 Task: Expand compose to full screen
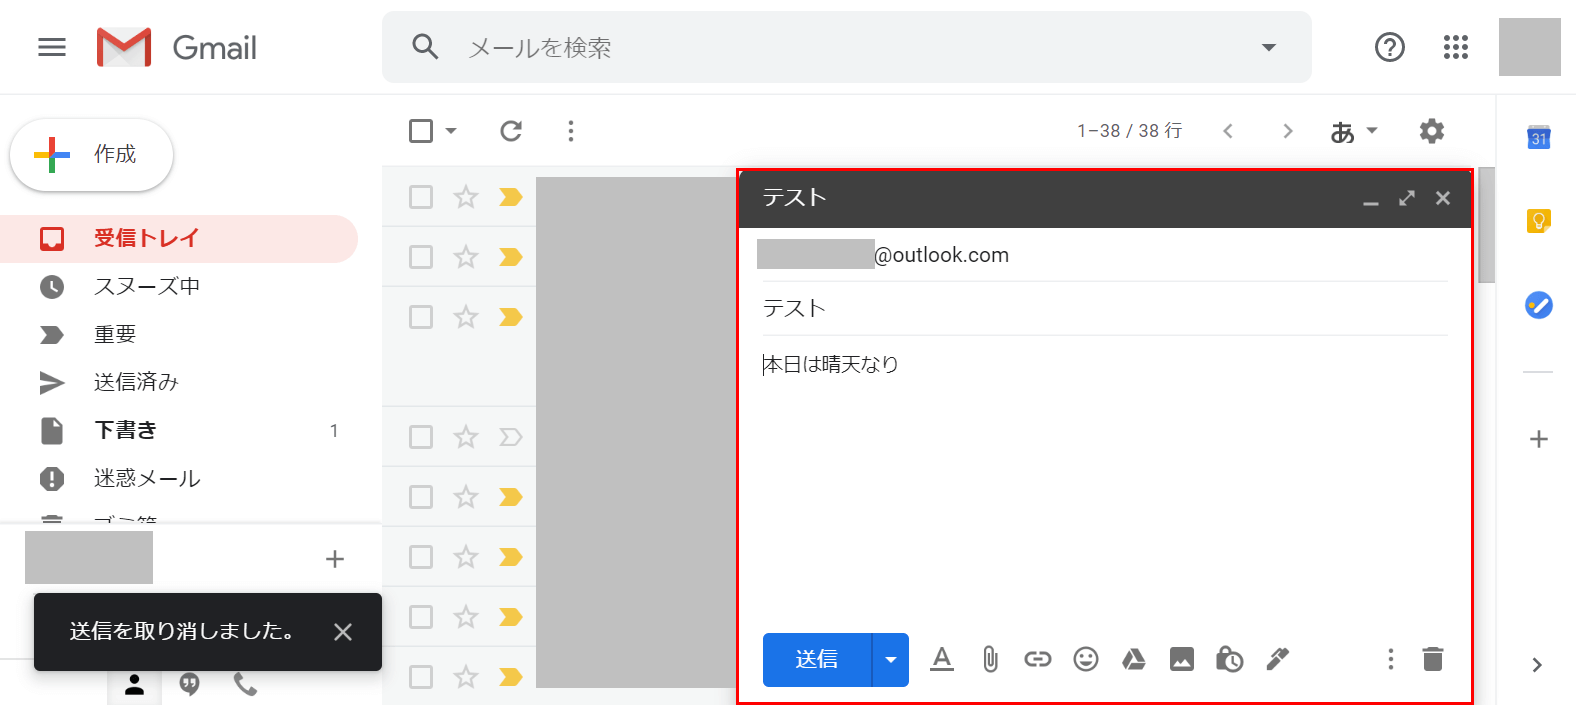pos(1407,198)
